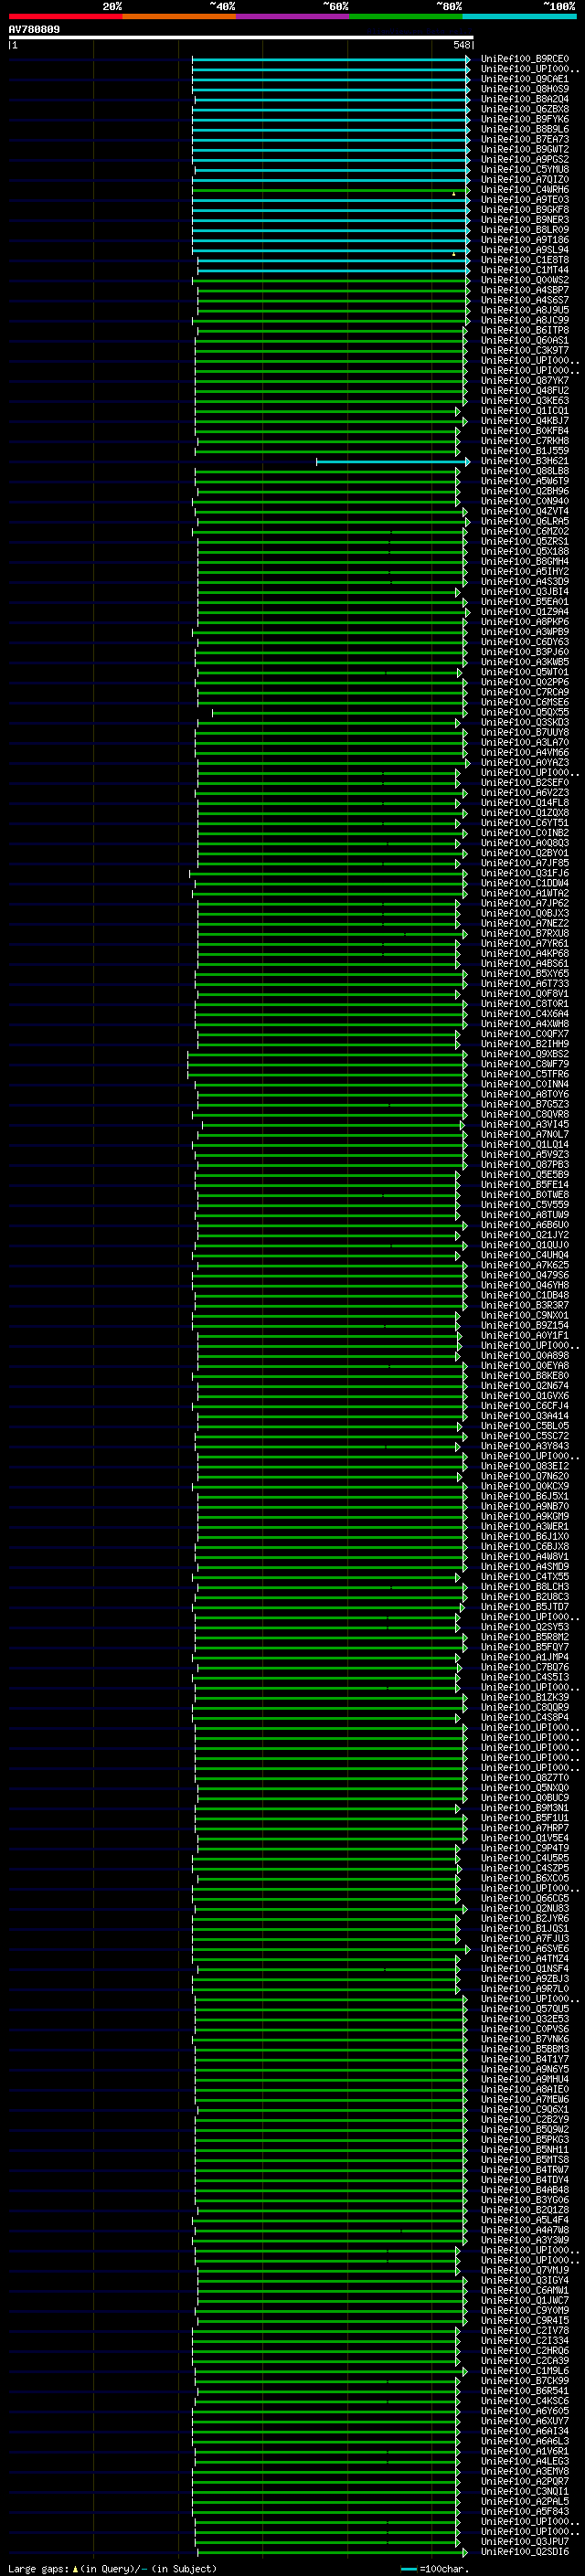
Task: Select the UniRef100_C0N940 label
Action: pos(524,501)
